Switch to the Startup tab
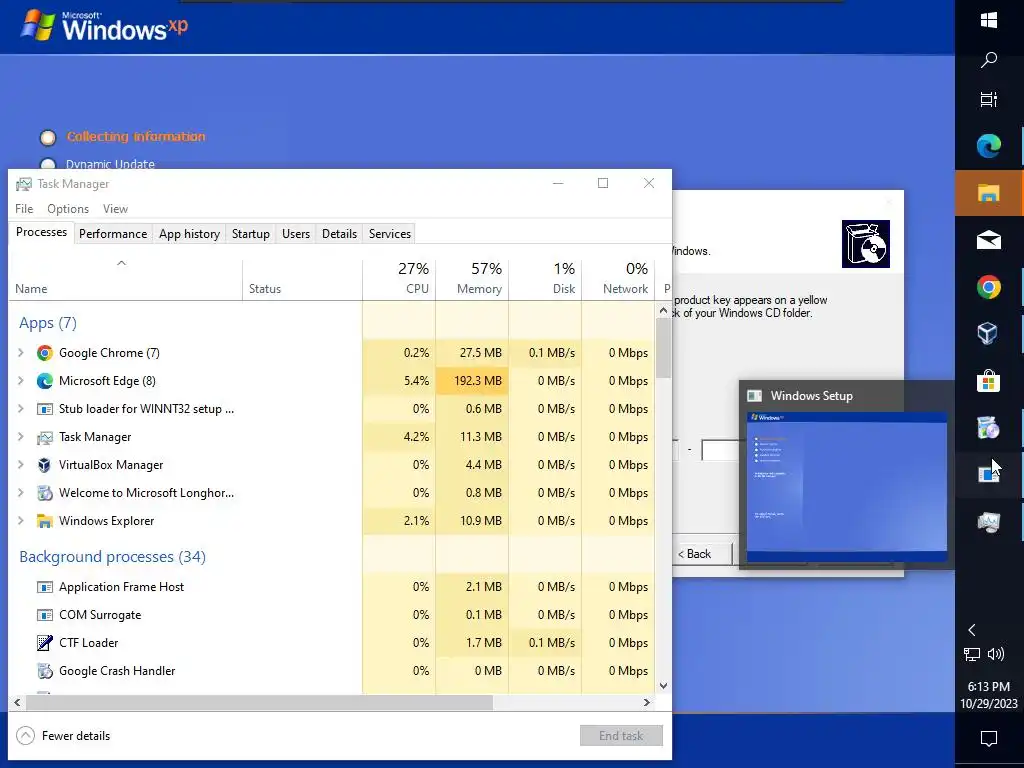The width and height of the screenshot is (1024, 768). tap(251, 234)
